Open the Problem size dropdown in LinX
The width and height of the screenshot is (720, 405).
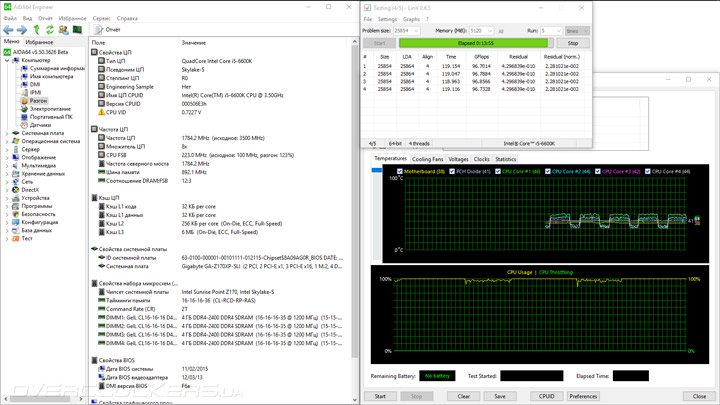[416, 31]
